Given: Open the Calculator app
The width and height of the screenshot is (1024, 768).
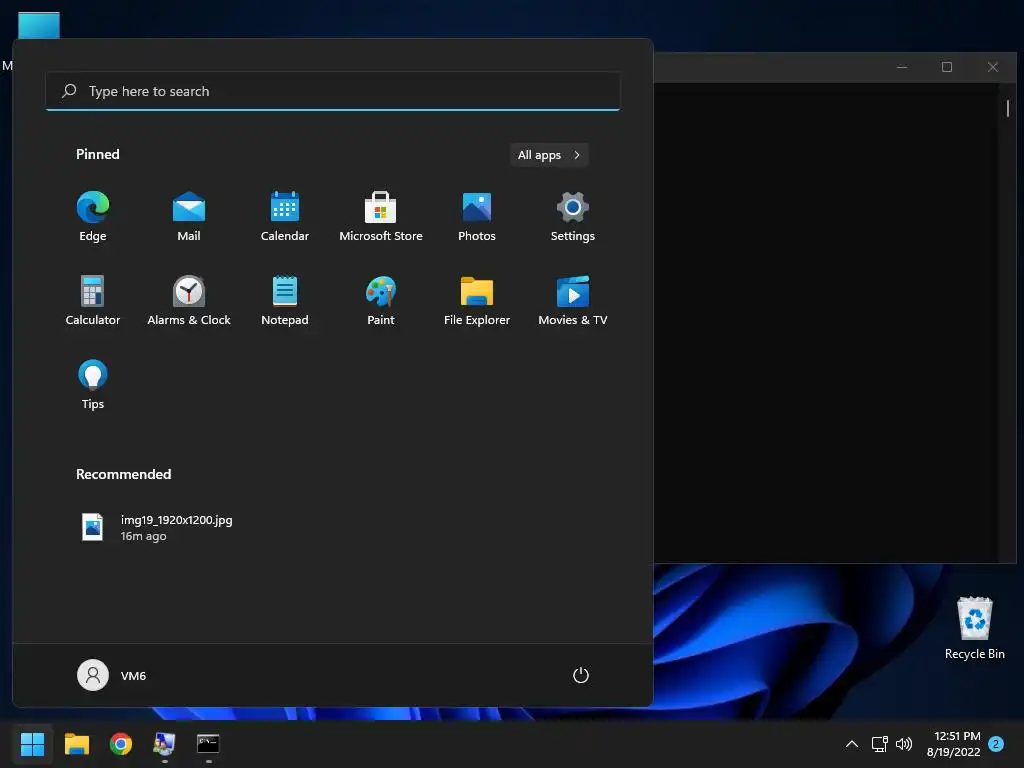Looking at the screenshot, I should pyautogui.click(x=93, y=301).
